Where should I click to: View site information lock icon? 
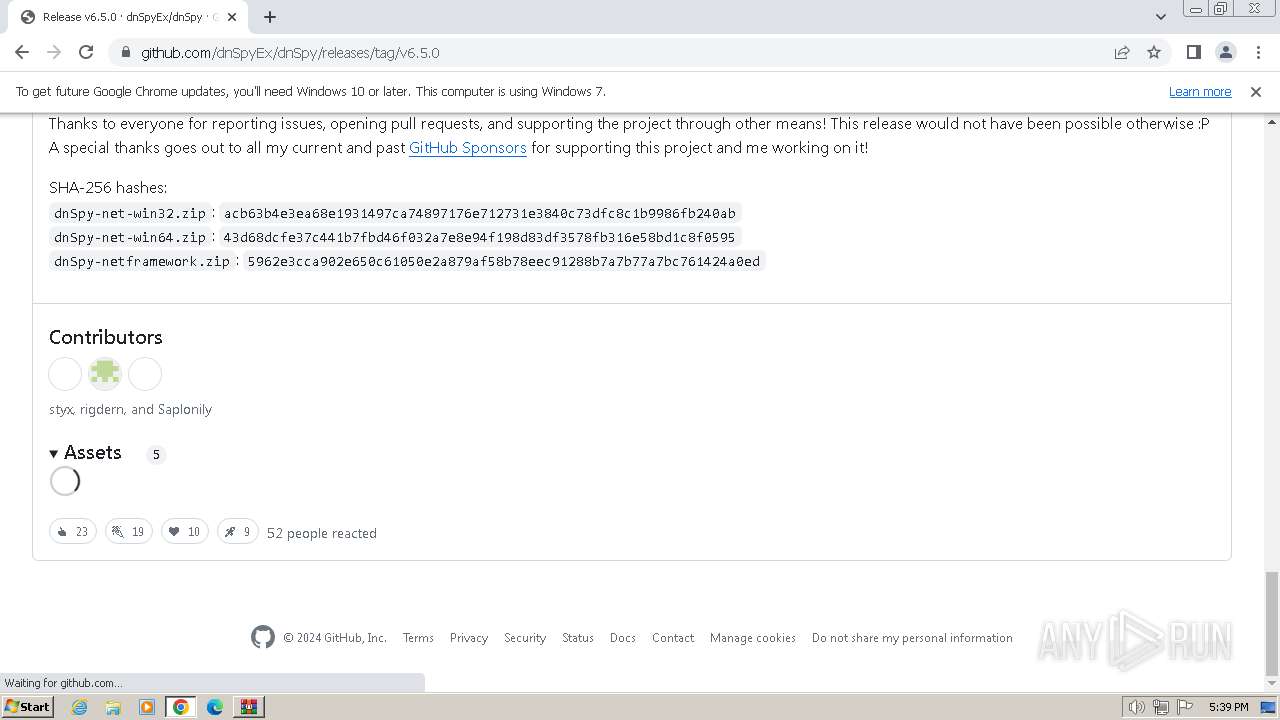[x=125, y=52]
